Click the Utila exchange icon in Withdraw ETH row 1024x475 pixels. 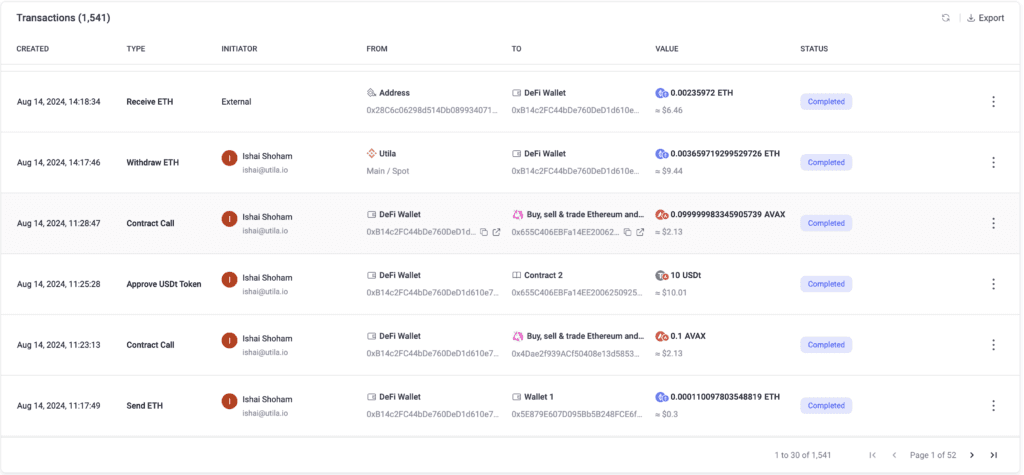click(372, 154)
